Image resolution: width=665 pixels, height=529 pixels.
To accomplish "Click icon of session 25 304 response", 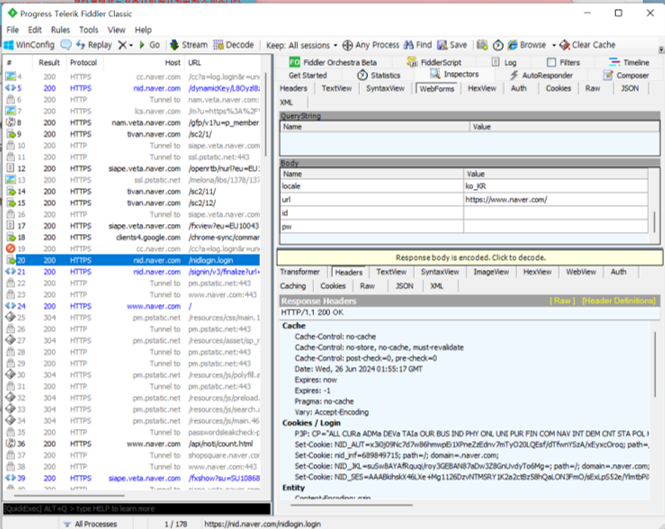I will 10,317.
